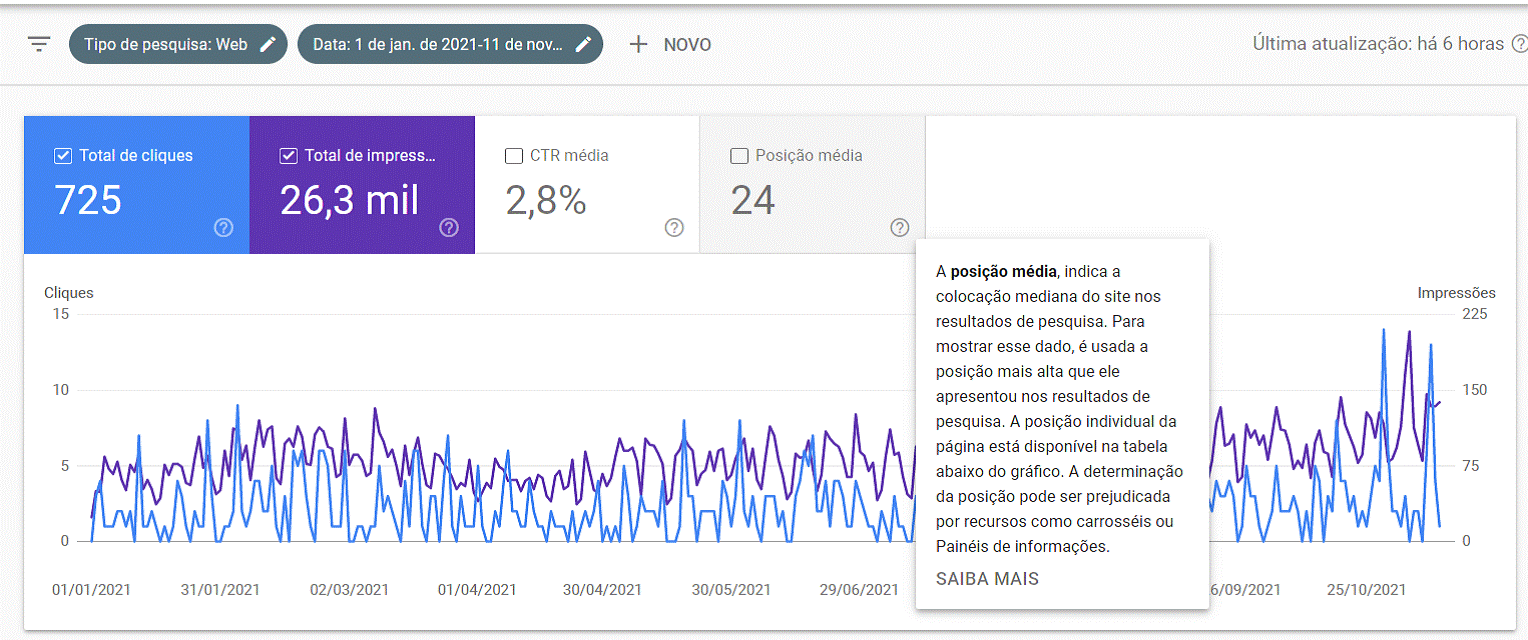Image resolution: width=1528 pixels, height=640 pixels.
Task: Open the Tipo de pesquisa: Web filter
Action: point(165,44)
